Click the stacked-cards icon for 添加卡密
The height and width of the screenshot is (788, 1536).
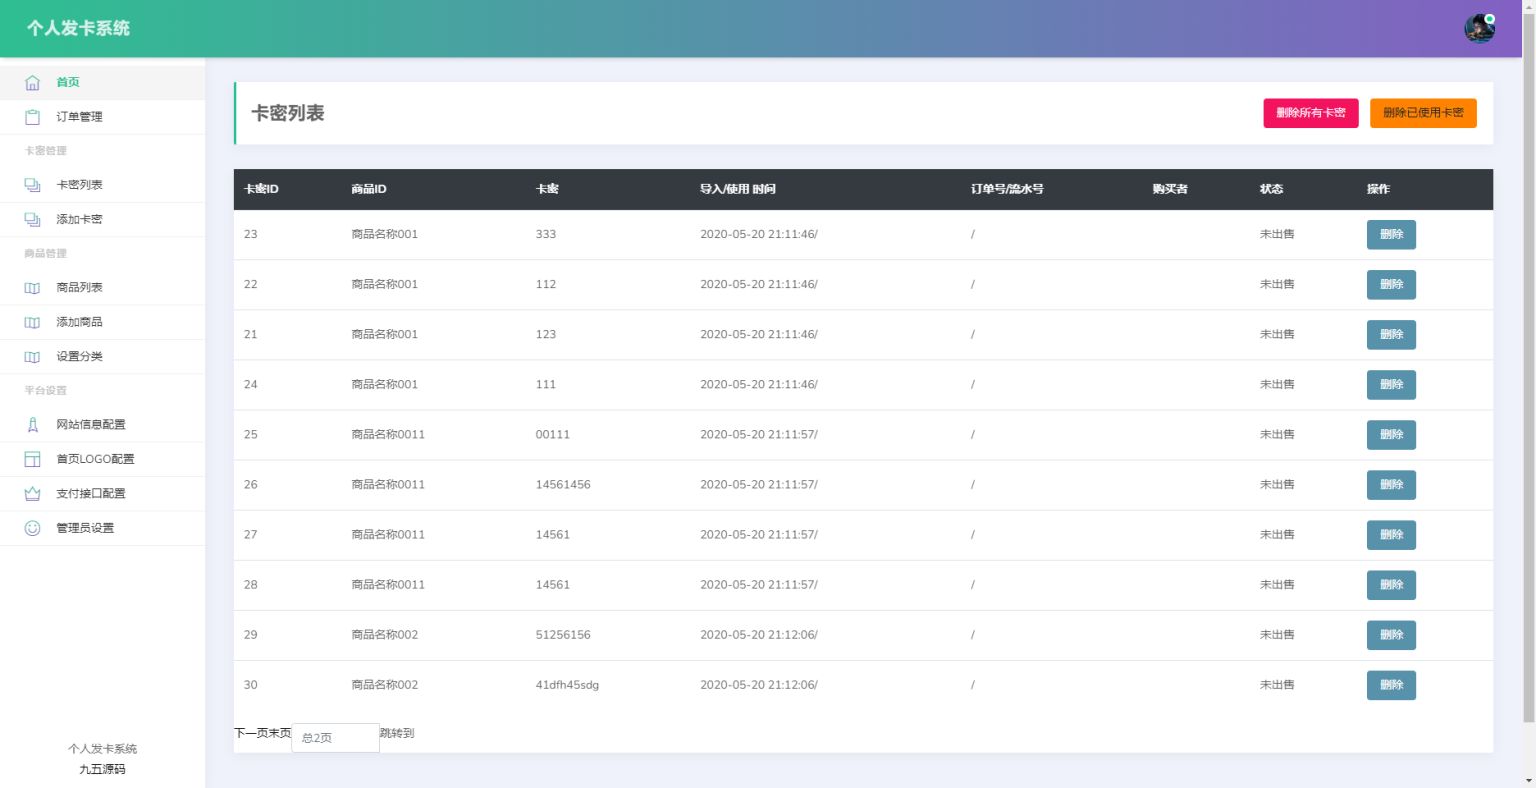32,220
